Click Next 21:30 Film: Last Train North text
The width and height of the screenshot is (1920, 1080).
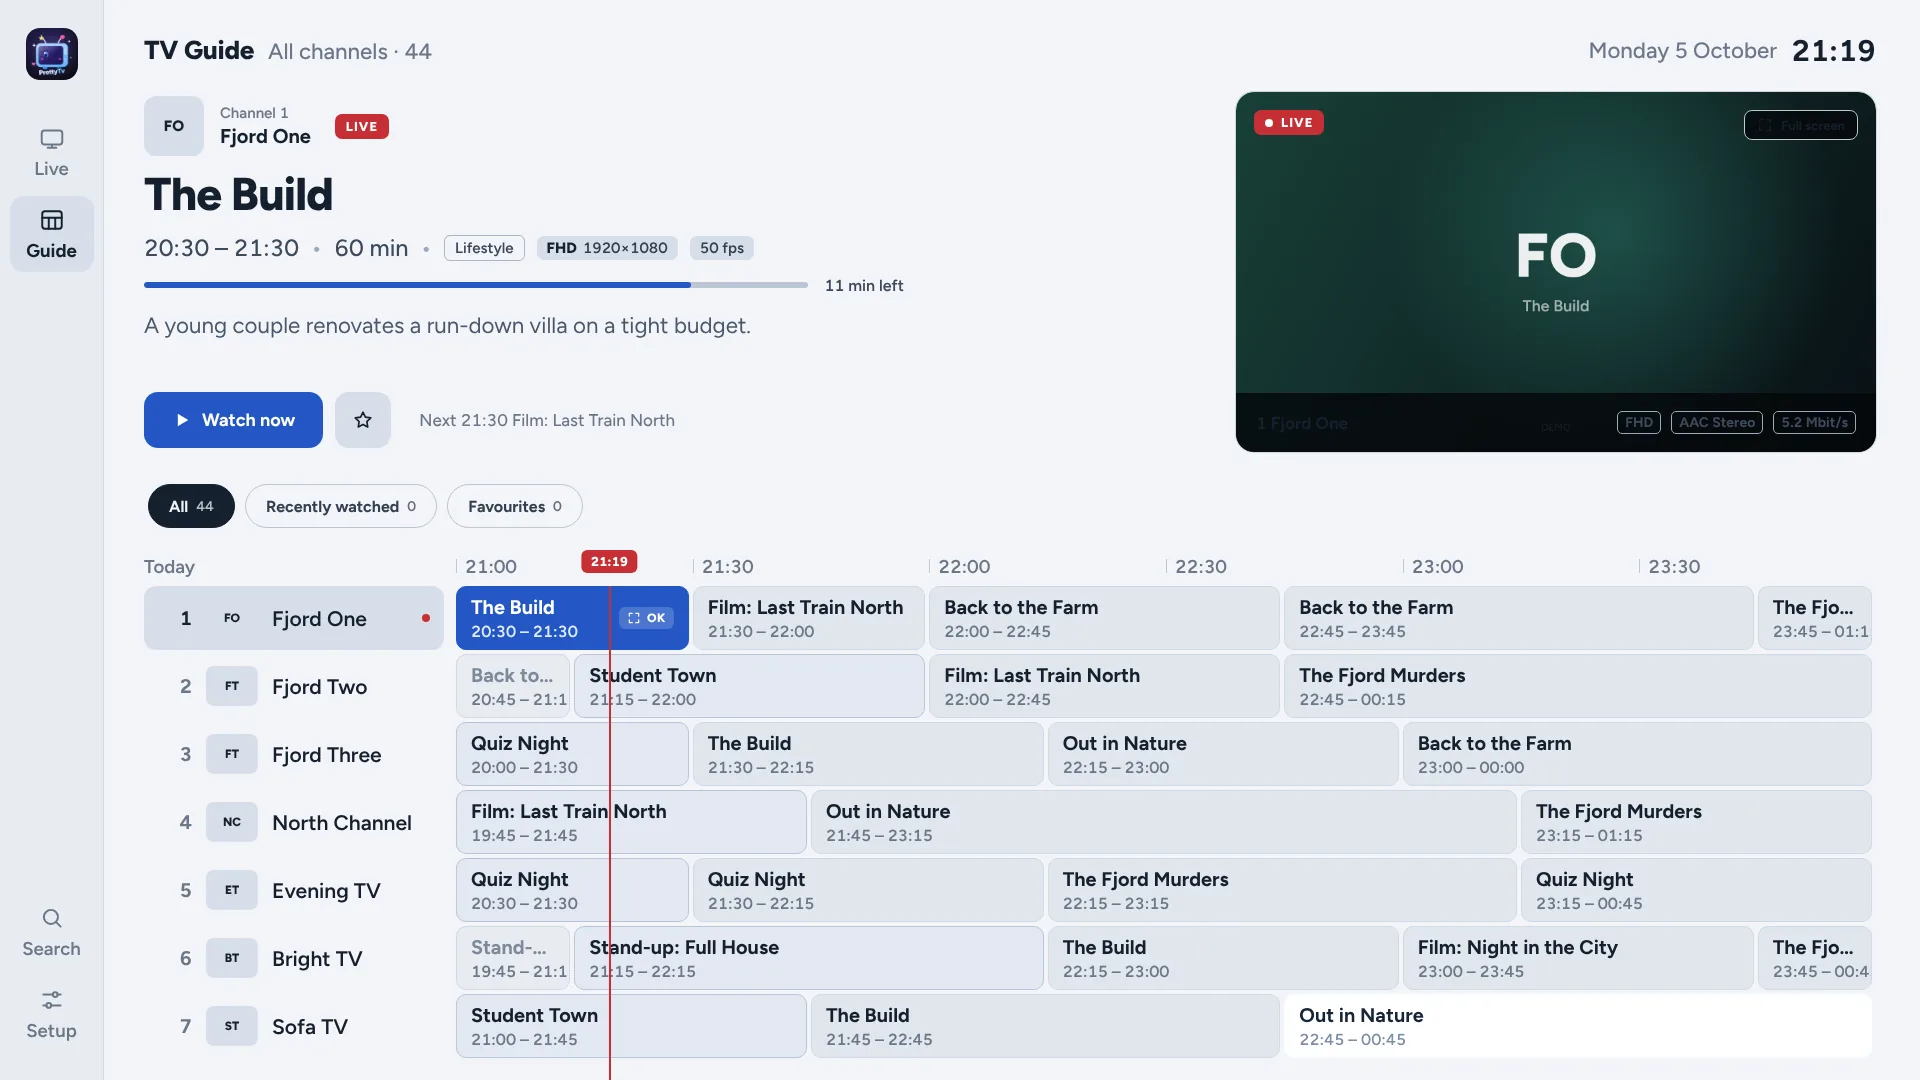tap(547, 420)
